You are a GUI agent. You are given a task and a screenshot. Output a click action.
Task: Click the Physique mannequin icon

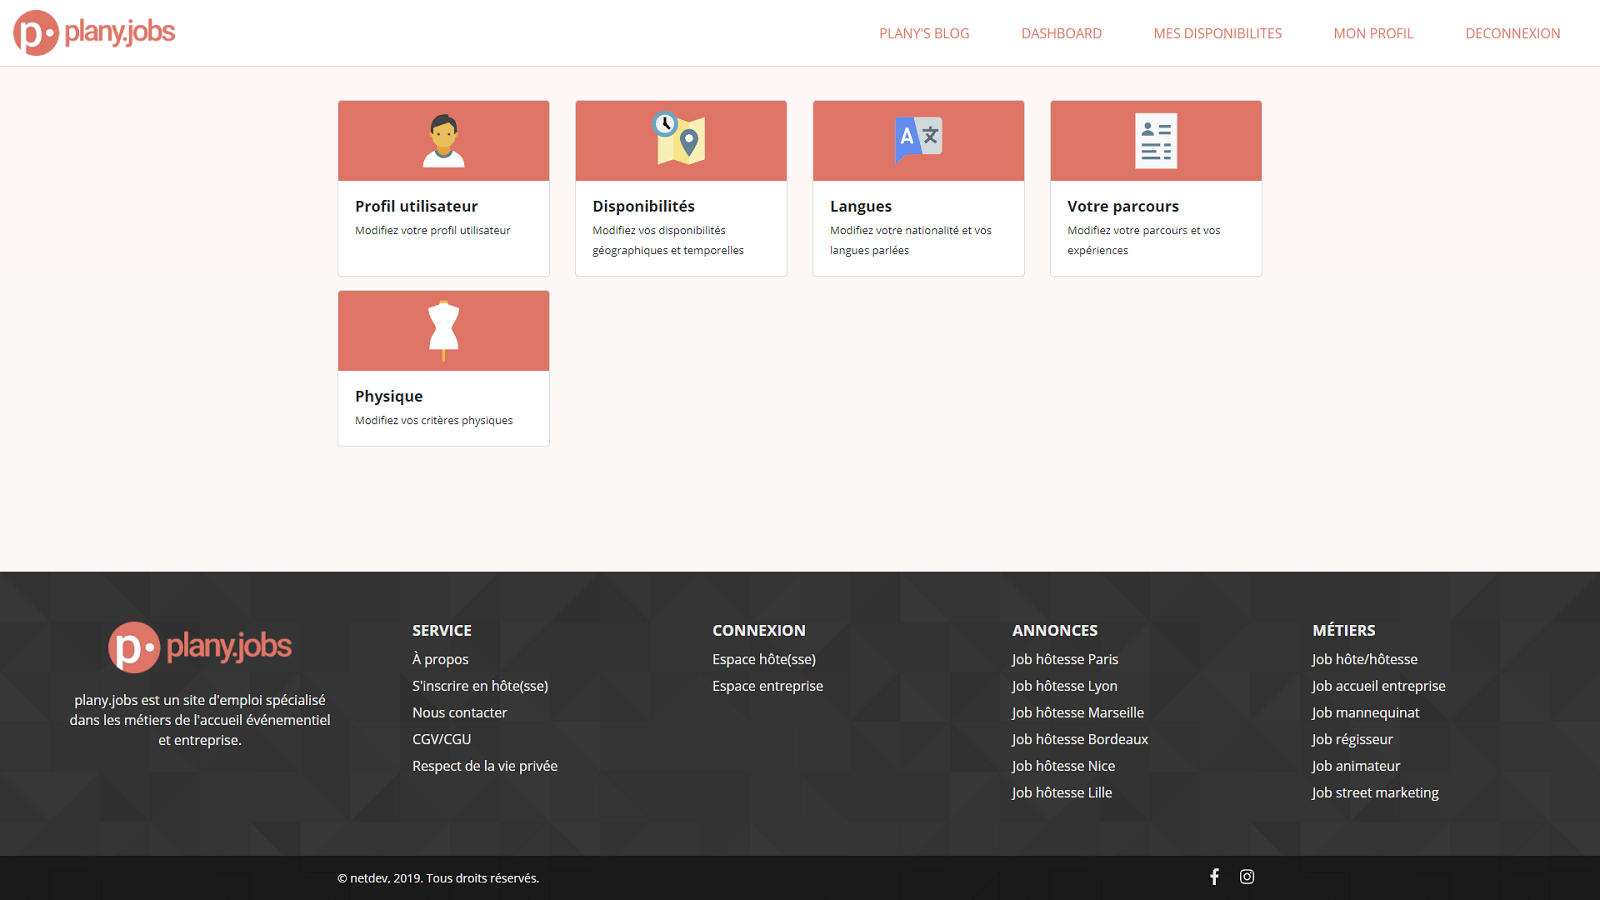(443, 330)
